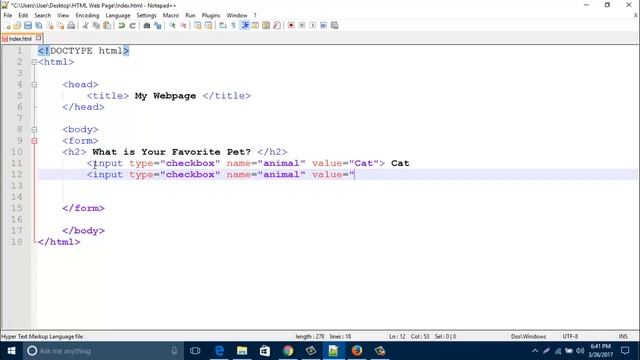Start macro recording with red record icon
The width and height of the screenshot is (640, 360).
(x=291, y=26)
